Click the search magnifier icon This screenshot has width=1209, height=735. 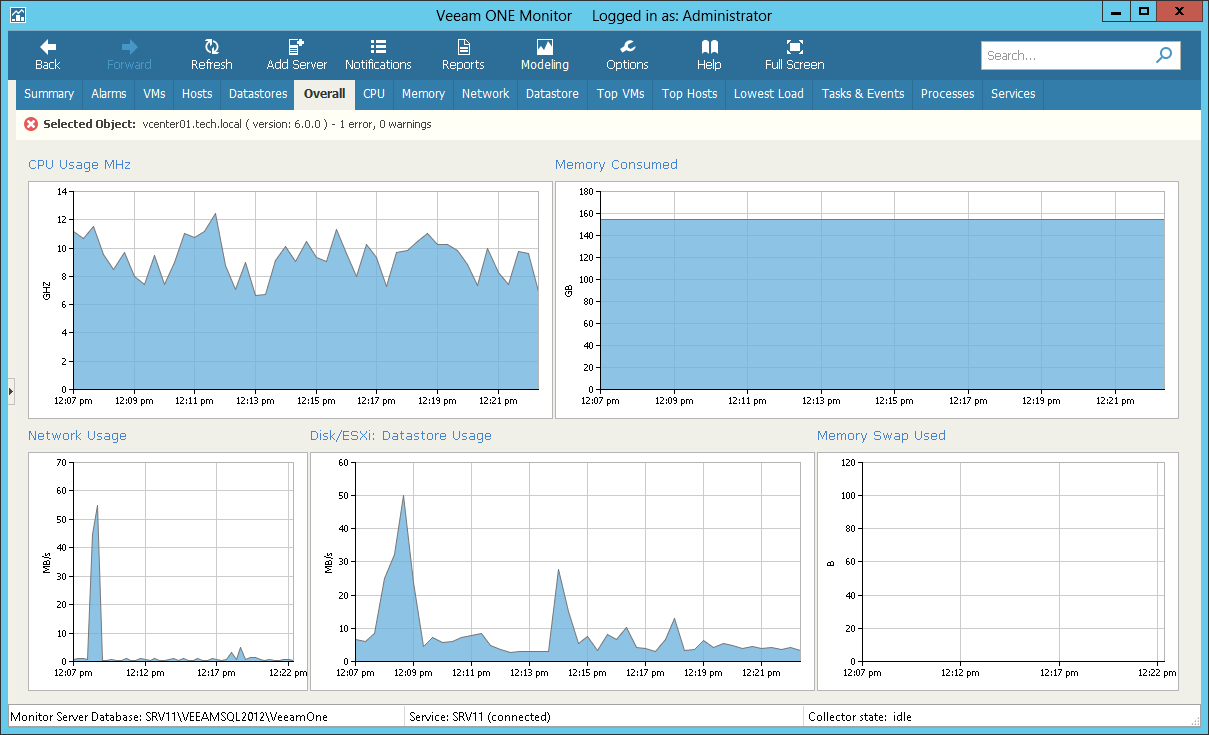click(x=1164, y=56)
